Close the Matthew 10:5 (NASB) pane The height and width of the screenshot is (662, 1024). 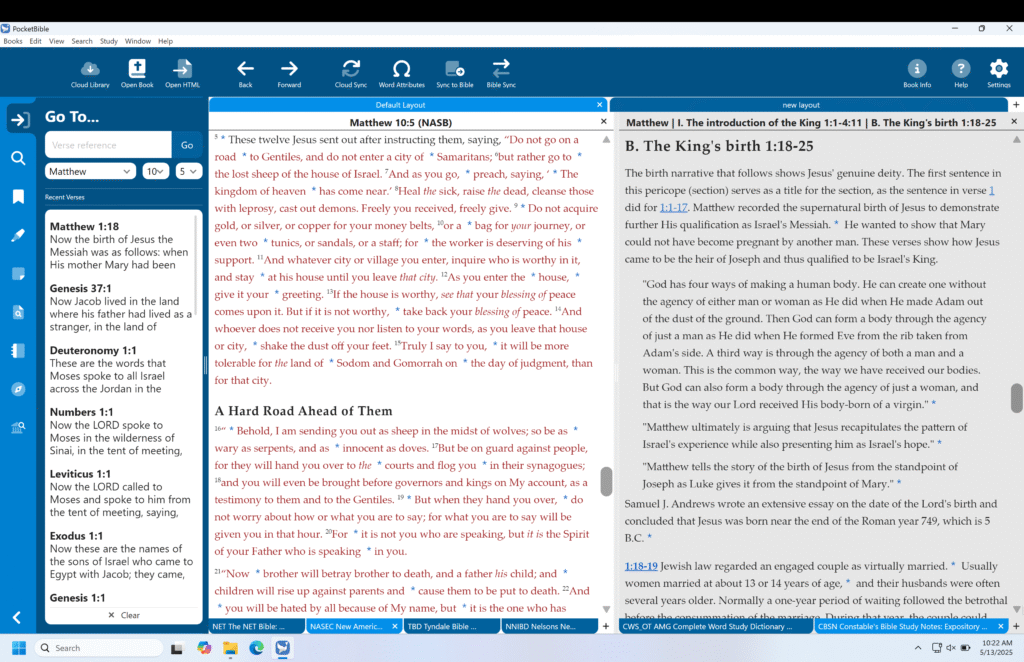coord(603,121)
